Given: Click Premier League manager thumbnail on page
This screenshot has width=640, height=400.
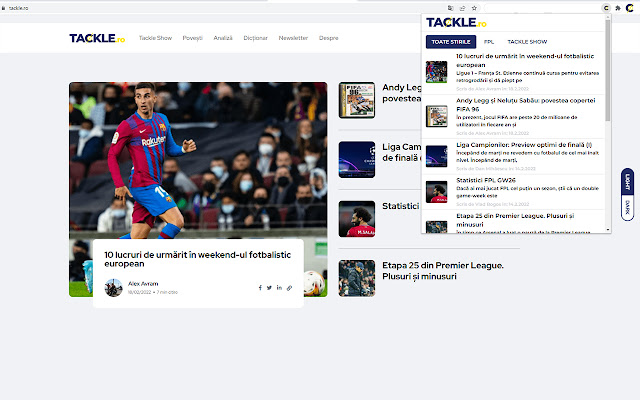Looking at the screenshot, I should (x=357, y=278).
